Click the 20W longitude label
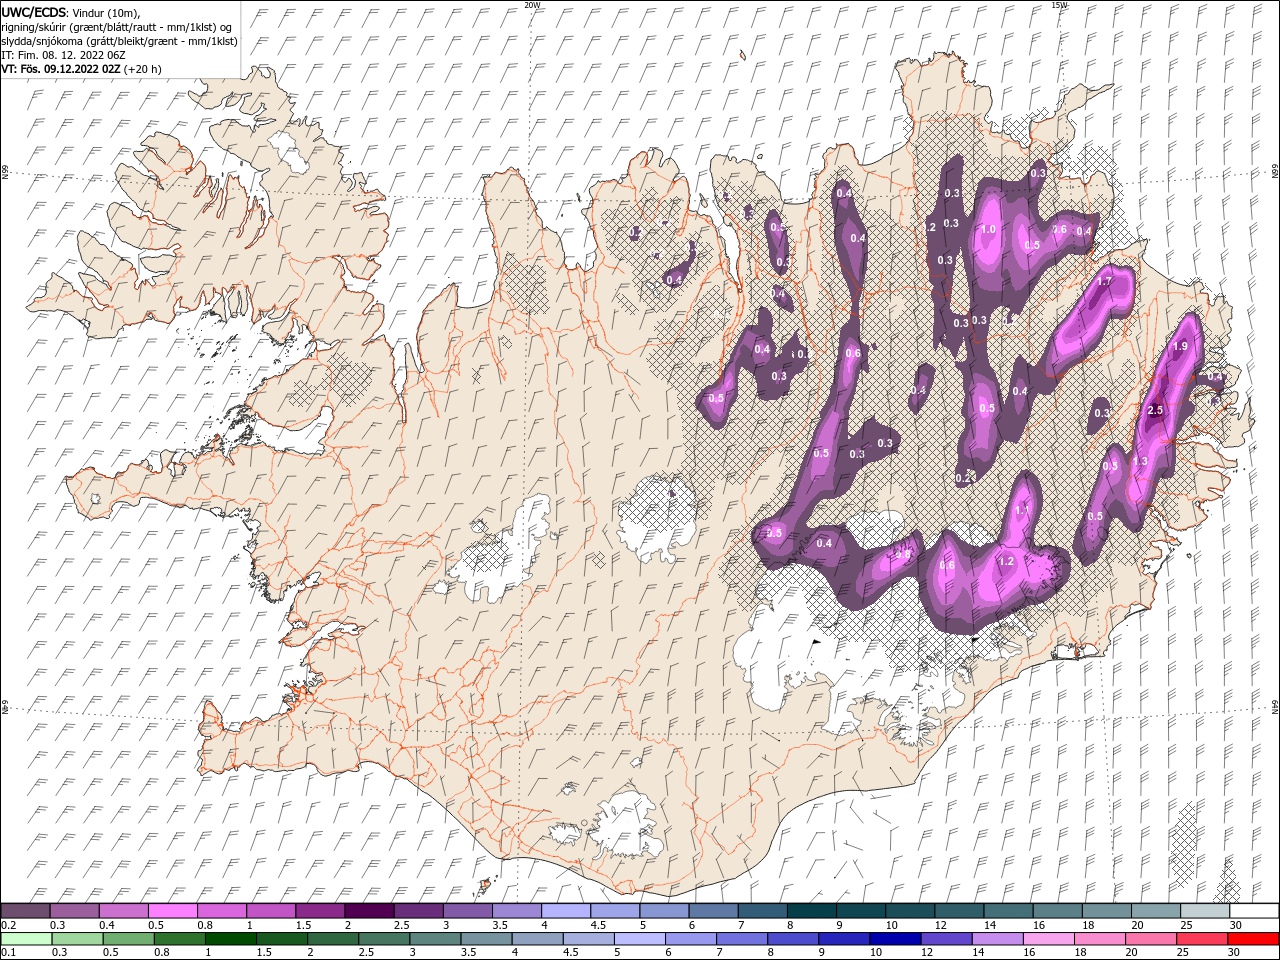 tap(533, 5)
